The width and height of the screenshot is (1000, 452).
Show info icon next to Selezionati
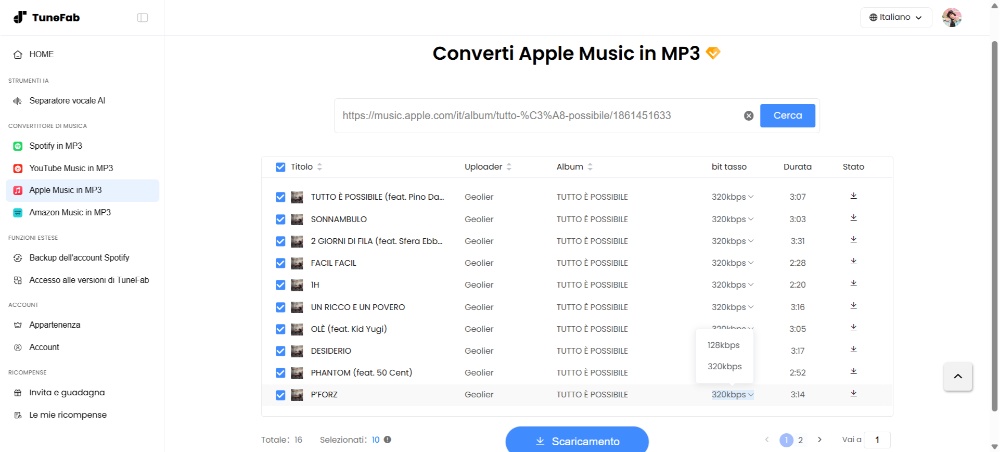pos(387,440)
